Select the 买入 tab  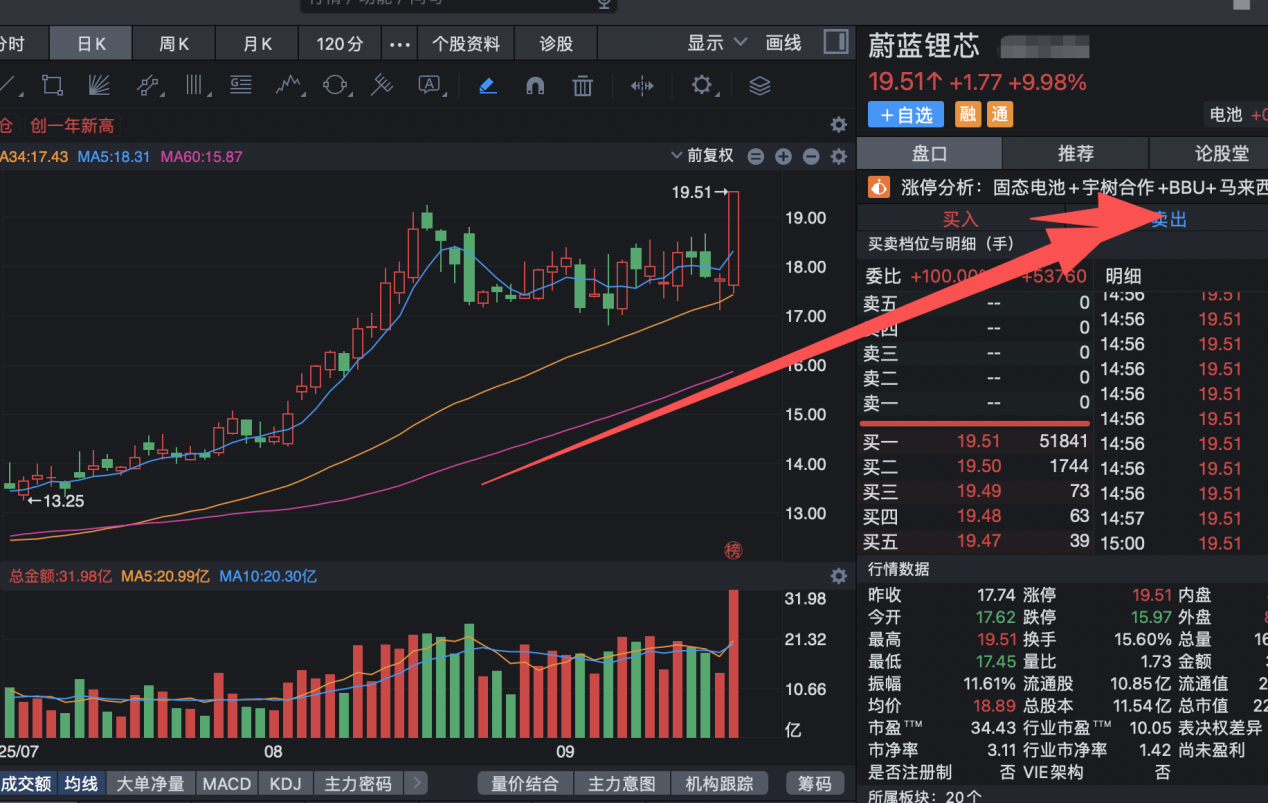pos(961,219)
